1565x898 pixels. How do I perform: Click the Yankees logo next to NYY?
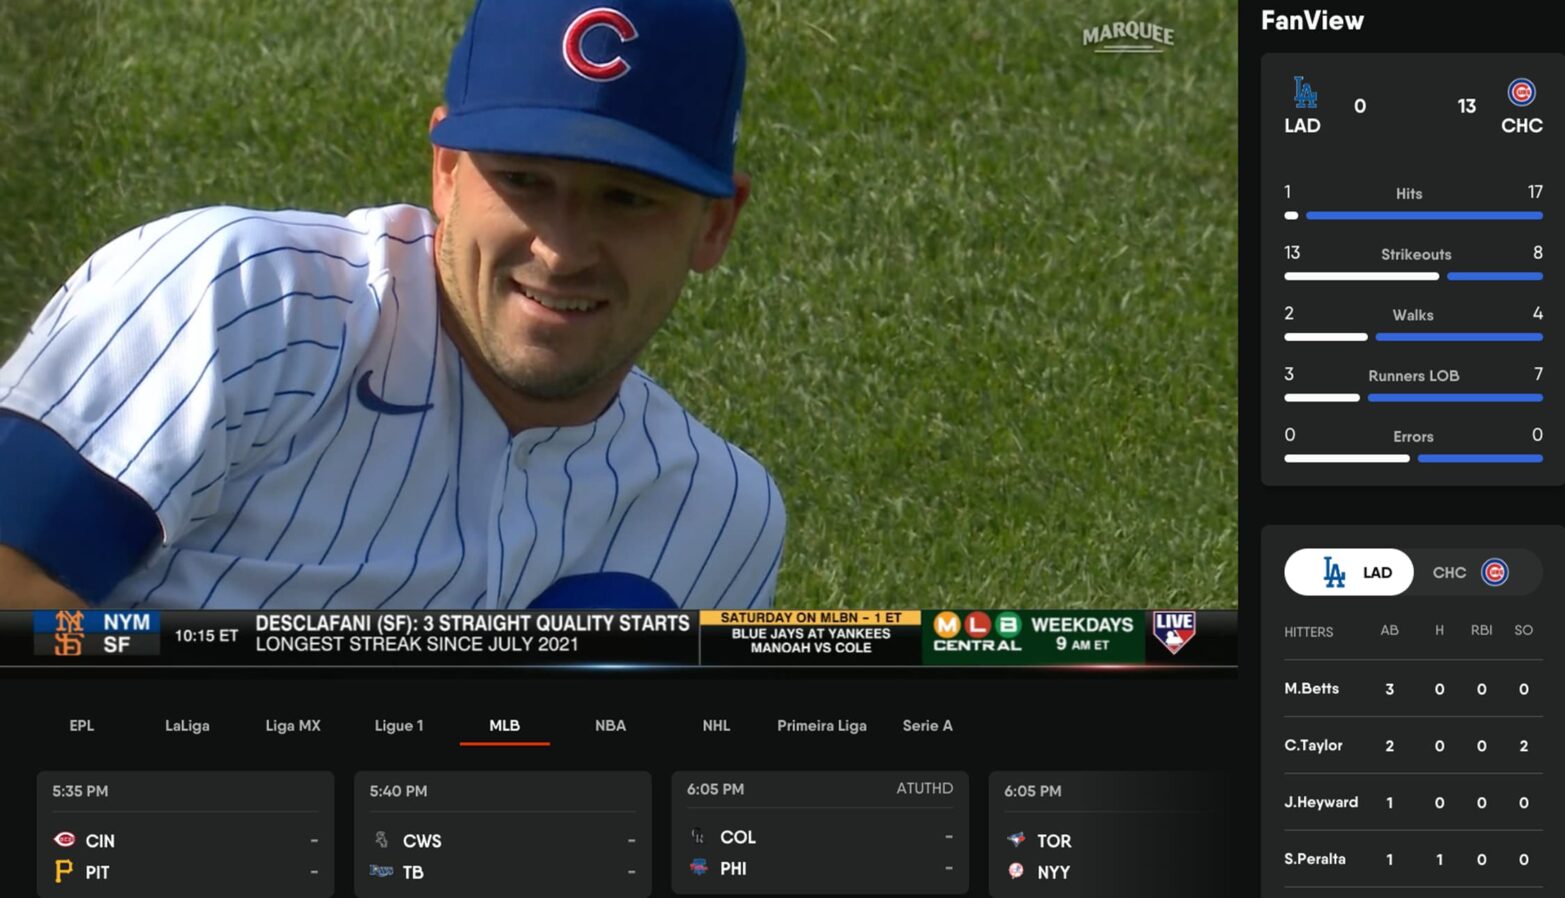1016,872
